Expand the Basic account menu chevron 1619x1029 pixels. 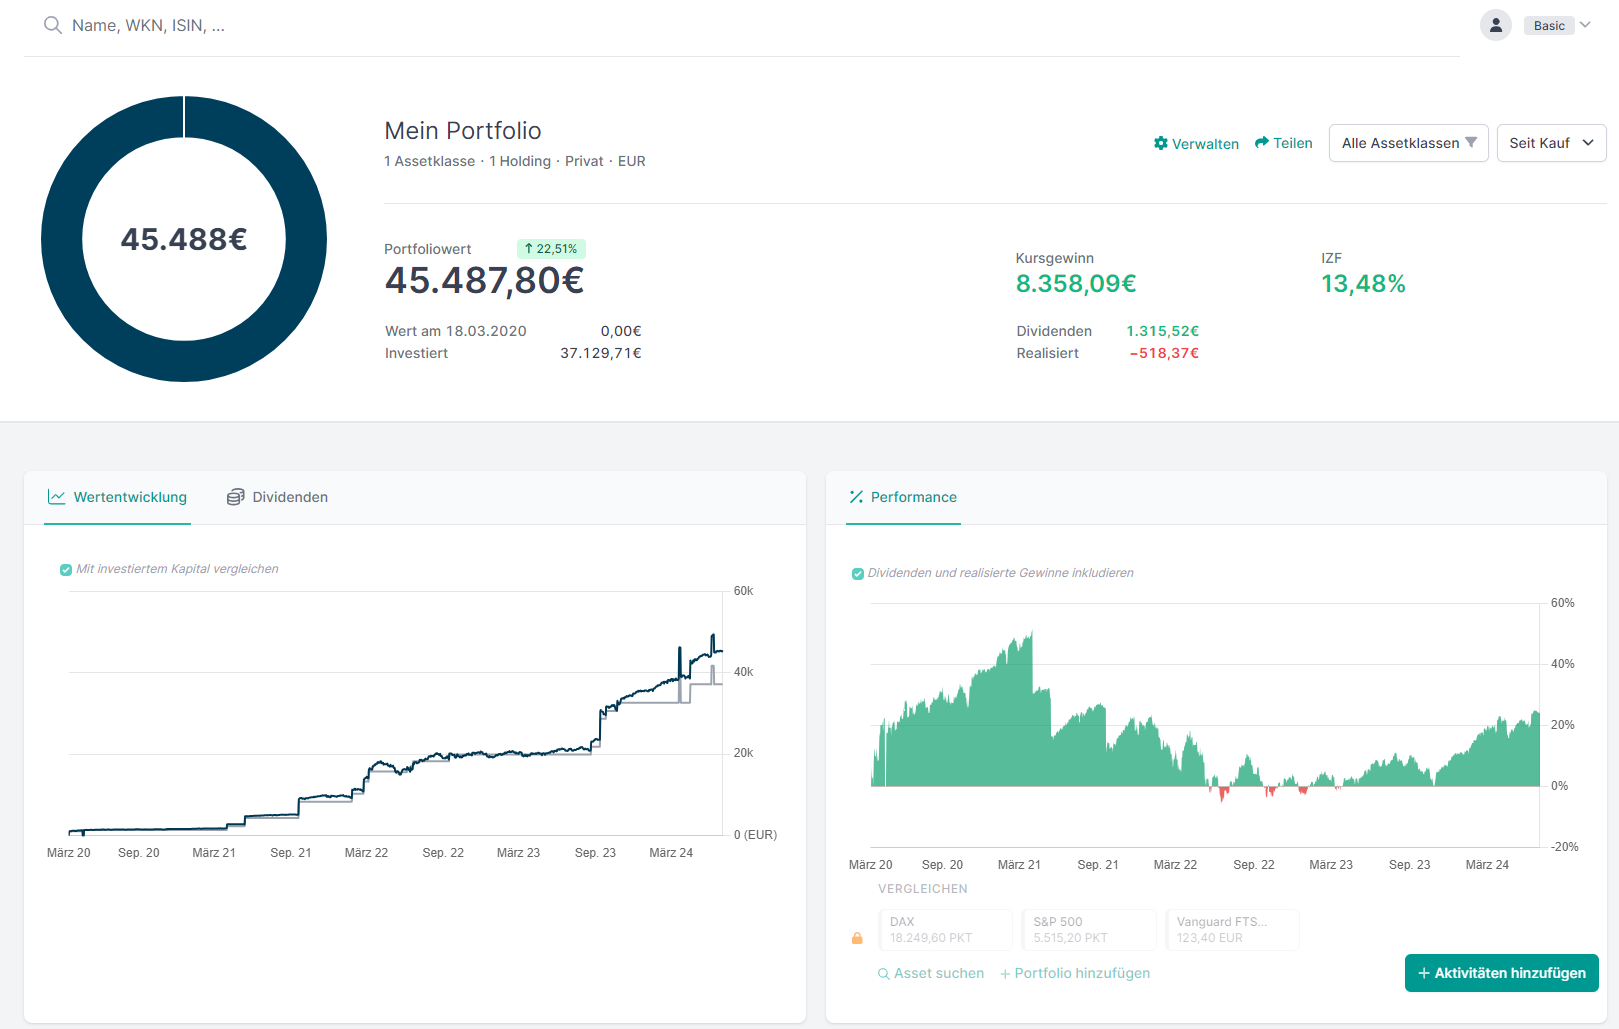1585,25
